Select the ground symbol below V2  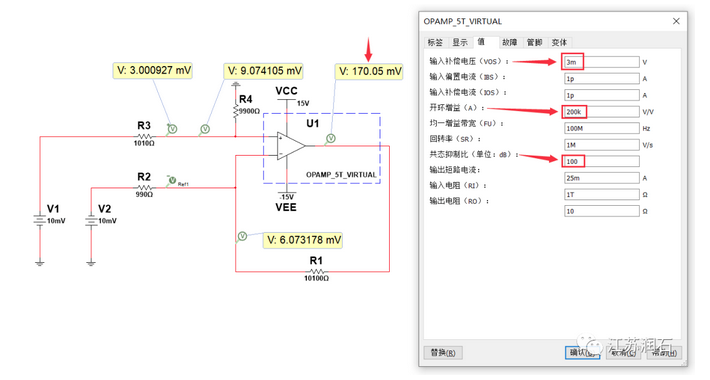coord(91,263)
